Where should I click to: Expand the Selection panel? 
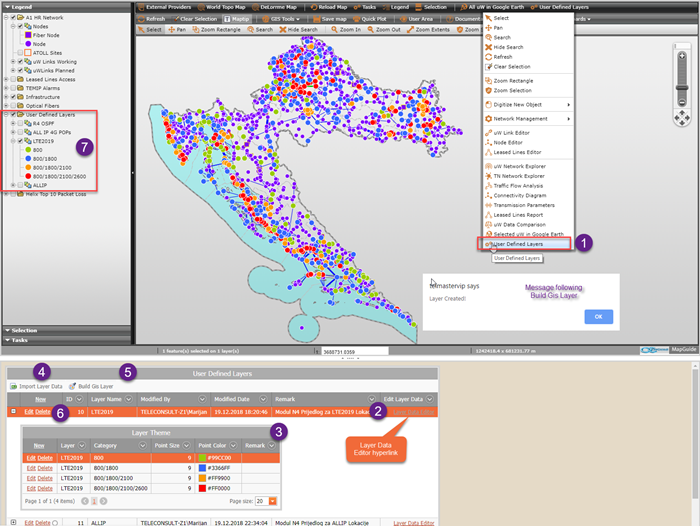67,330
